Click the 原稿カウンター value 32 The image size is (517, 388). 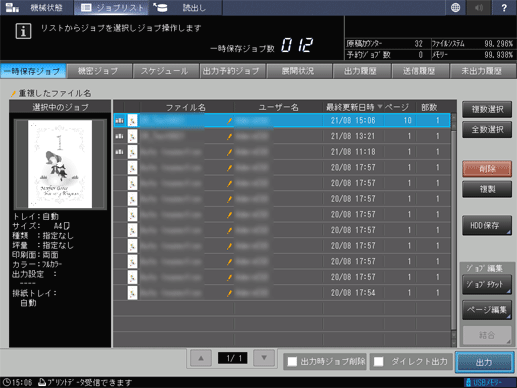tap(419, 44)
